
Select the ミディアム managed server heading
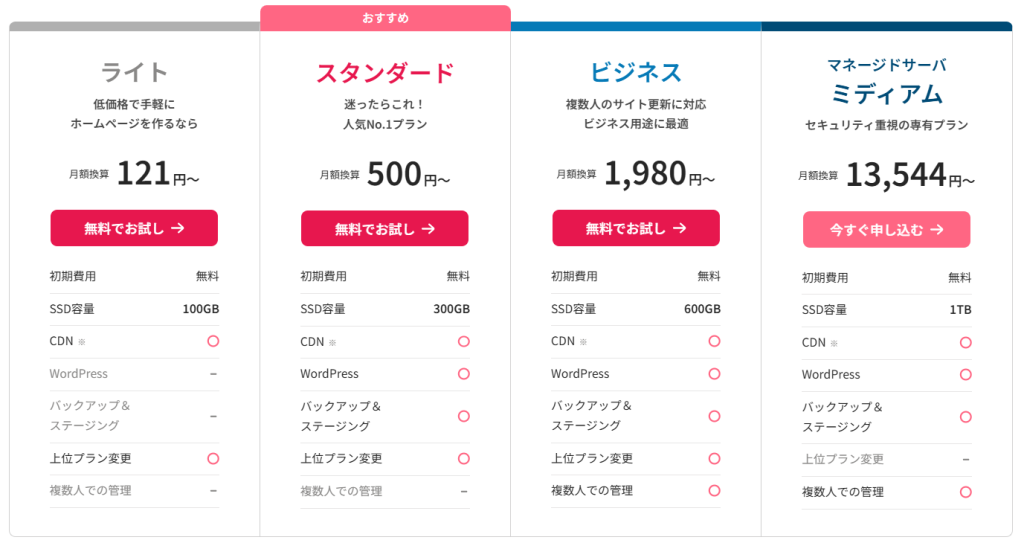point(886,94)
